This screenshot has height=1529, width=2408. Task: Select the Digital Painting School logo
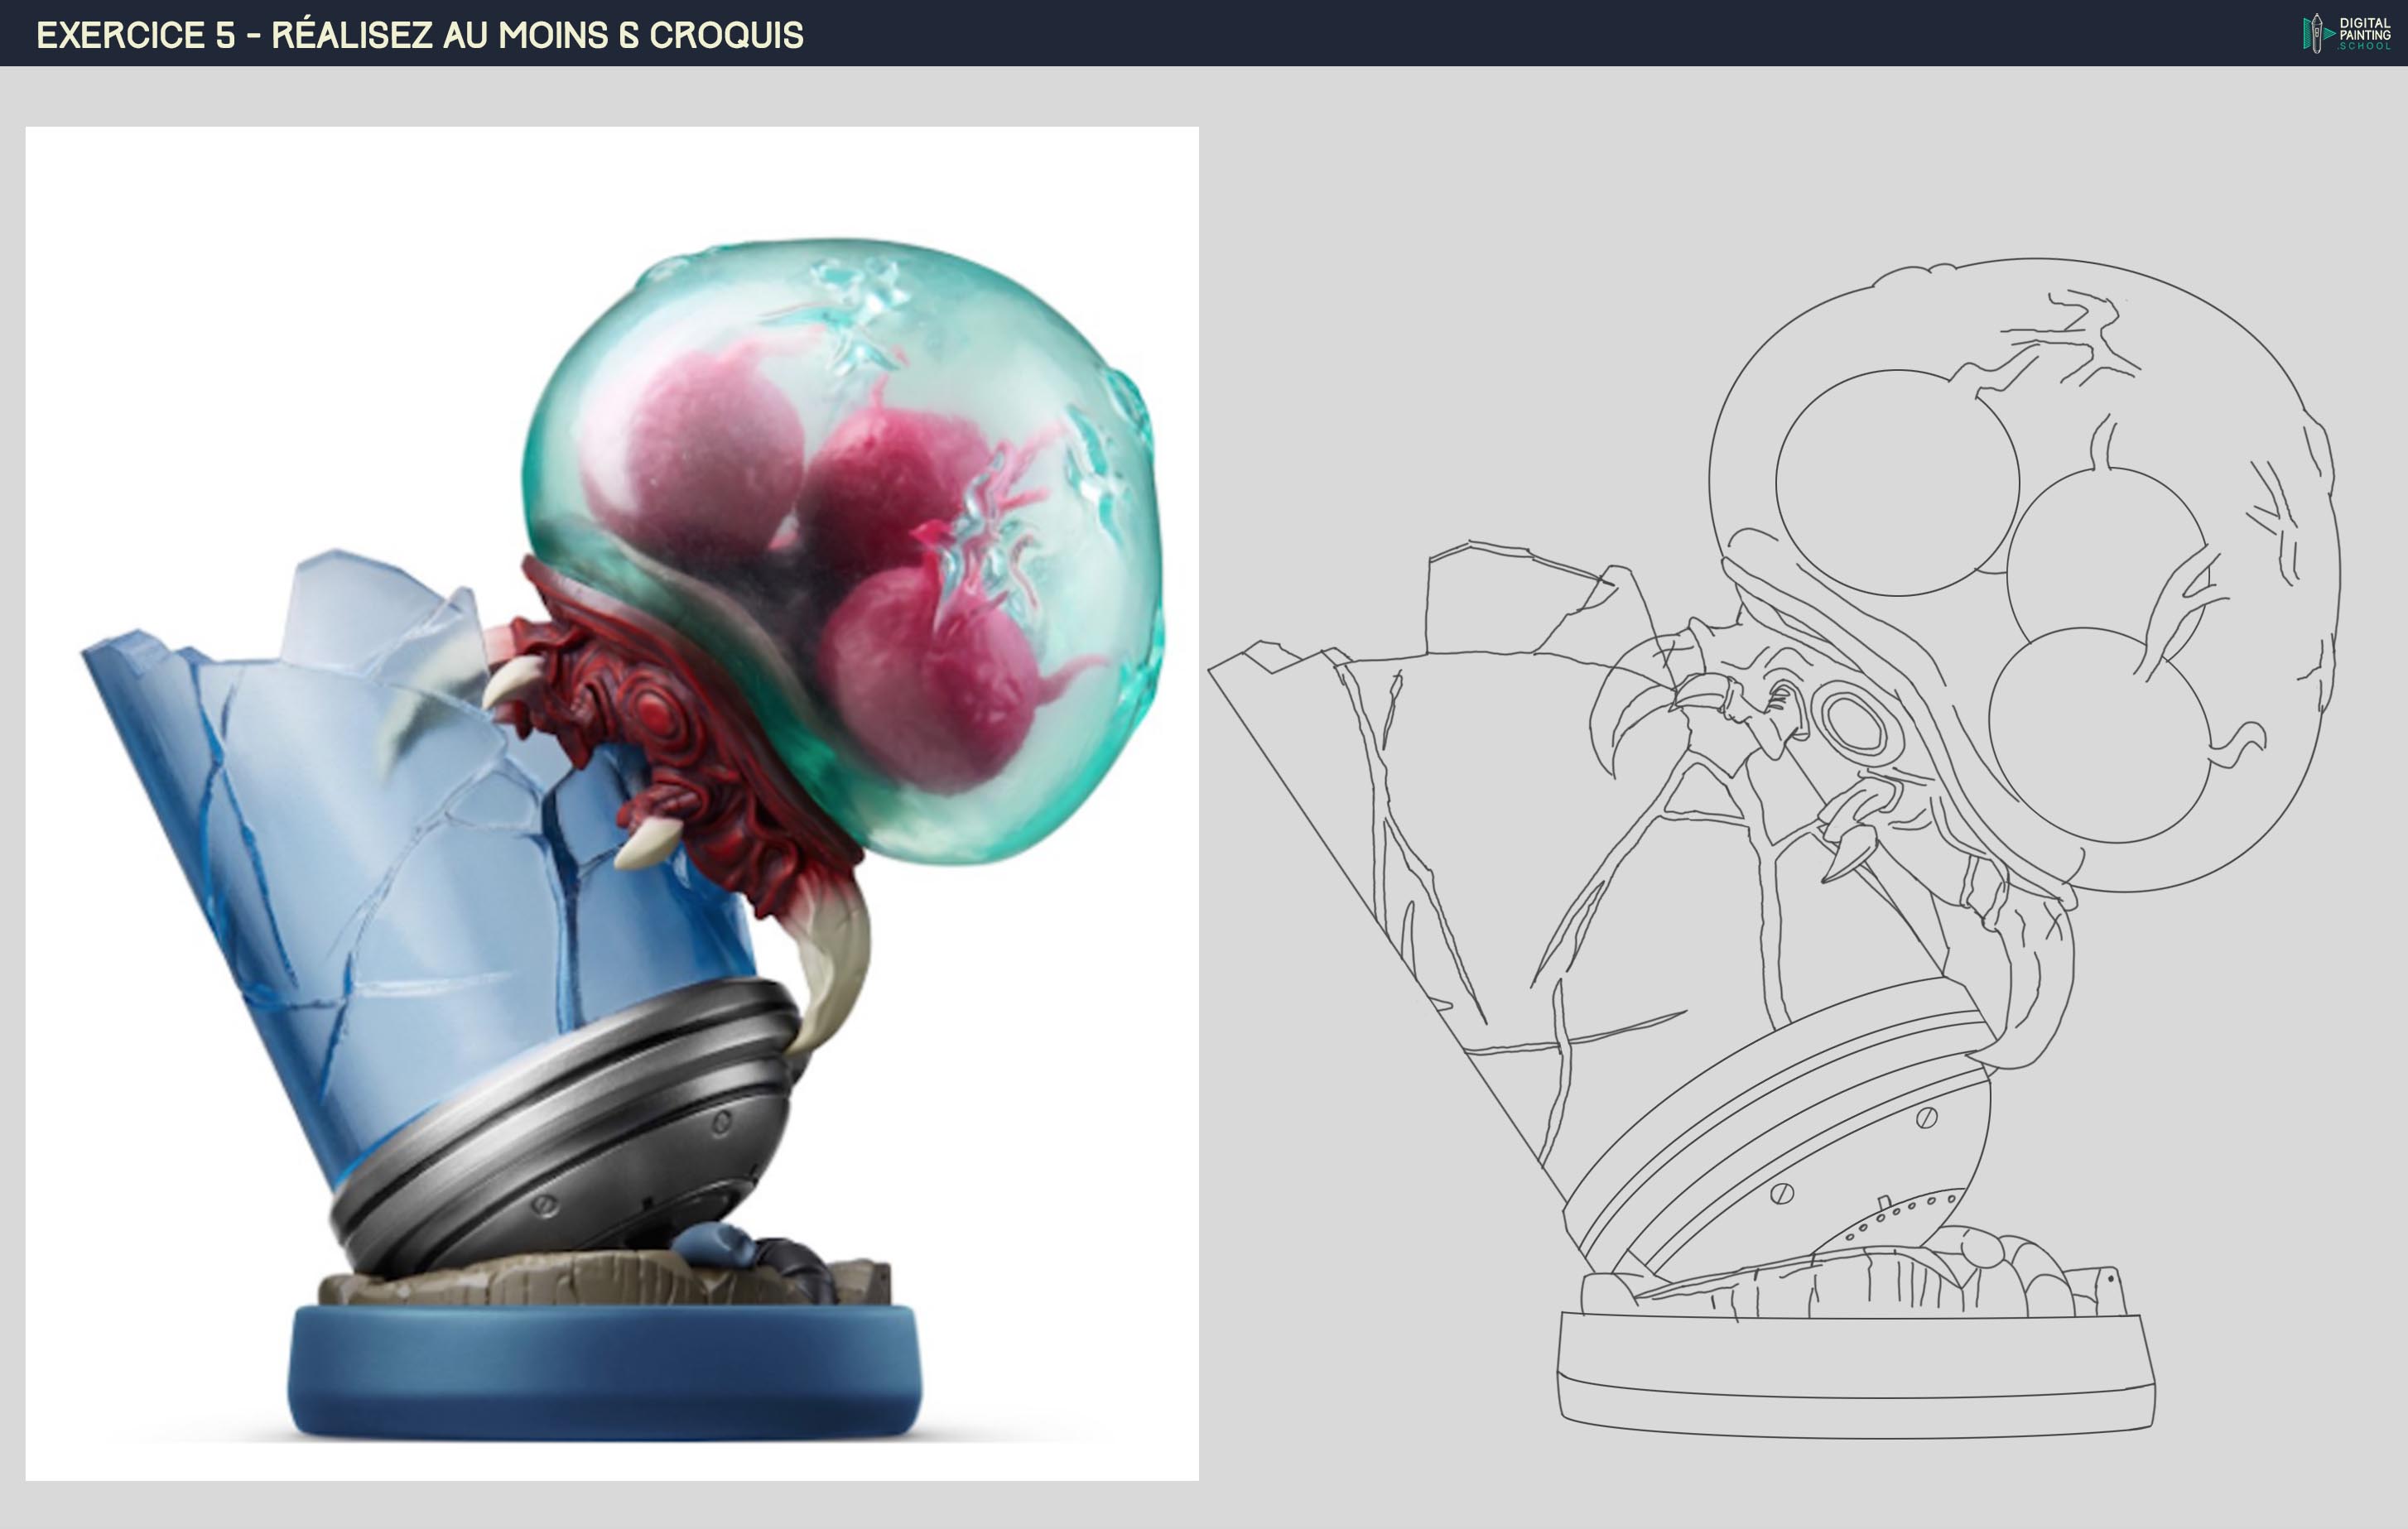pos(2345,33)
